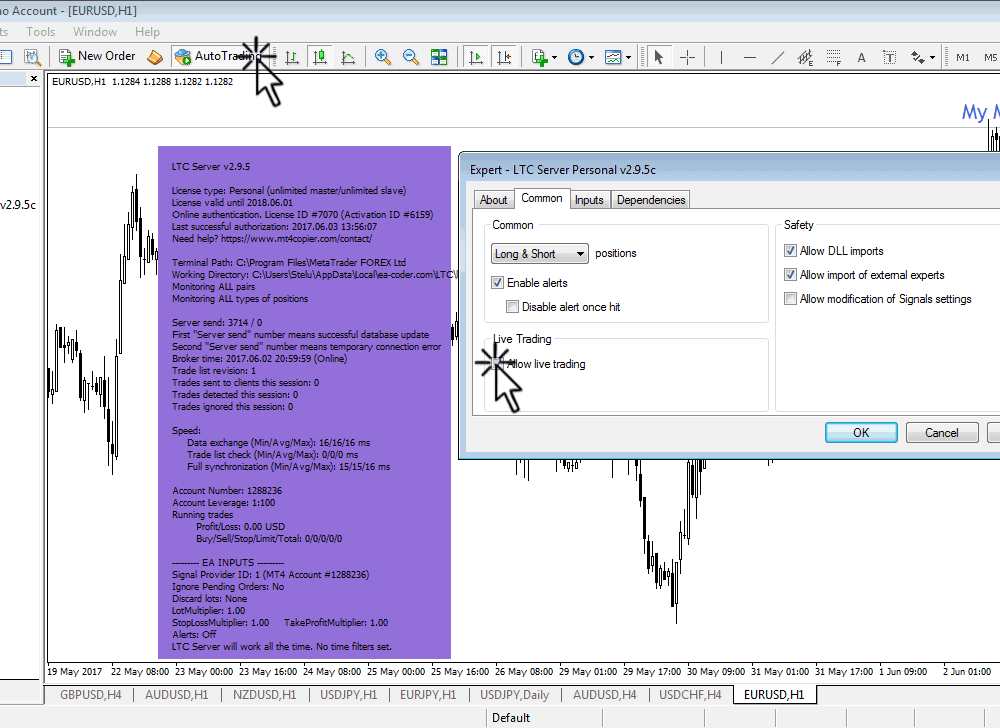This screenshot has width=1000, height=728.
Task: Tile windows with the grid icon
Action: click(439, 57)
